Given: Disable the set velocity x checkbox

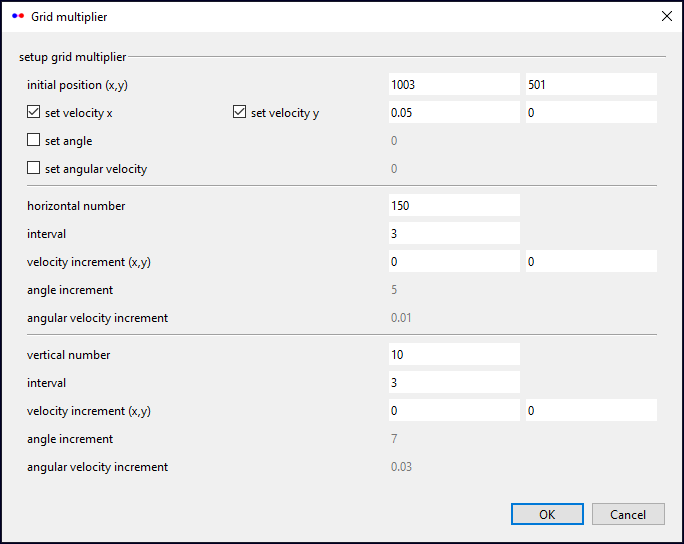Looking at the screenshot, I should 34,113.
